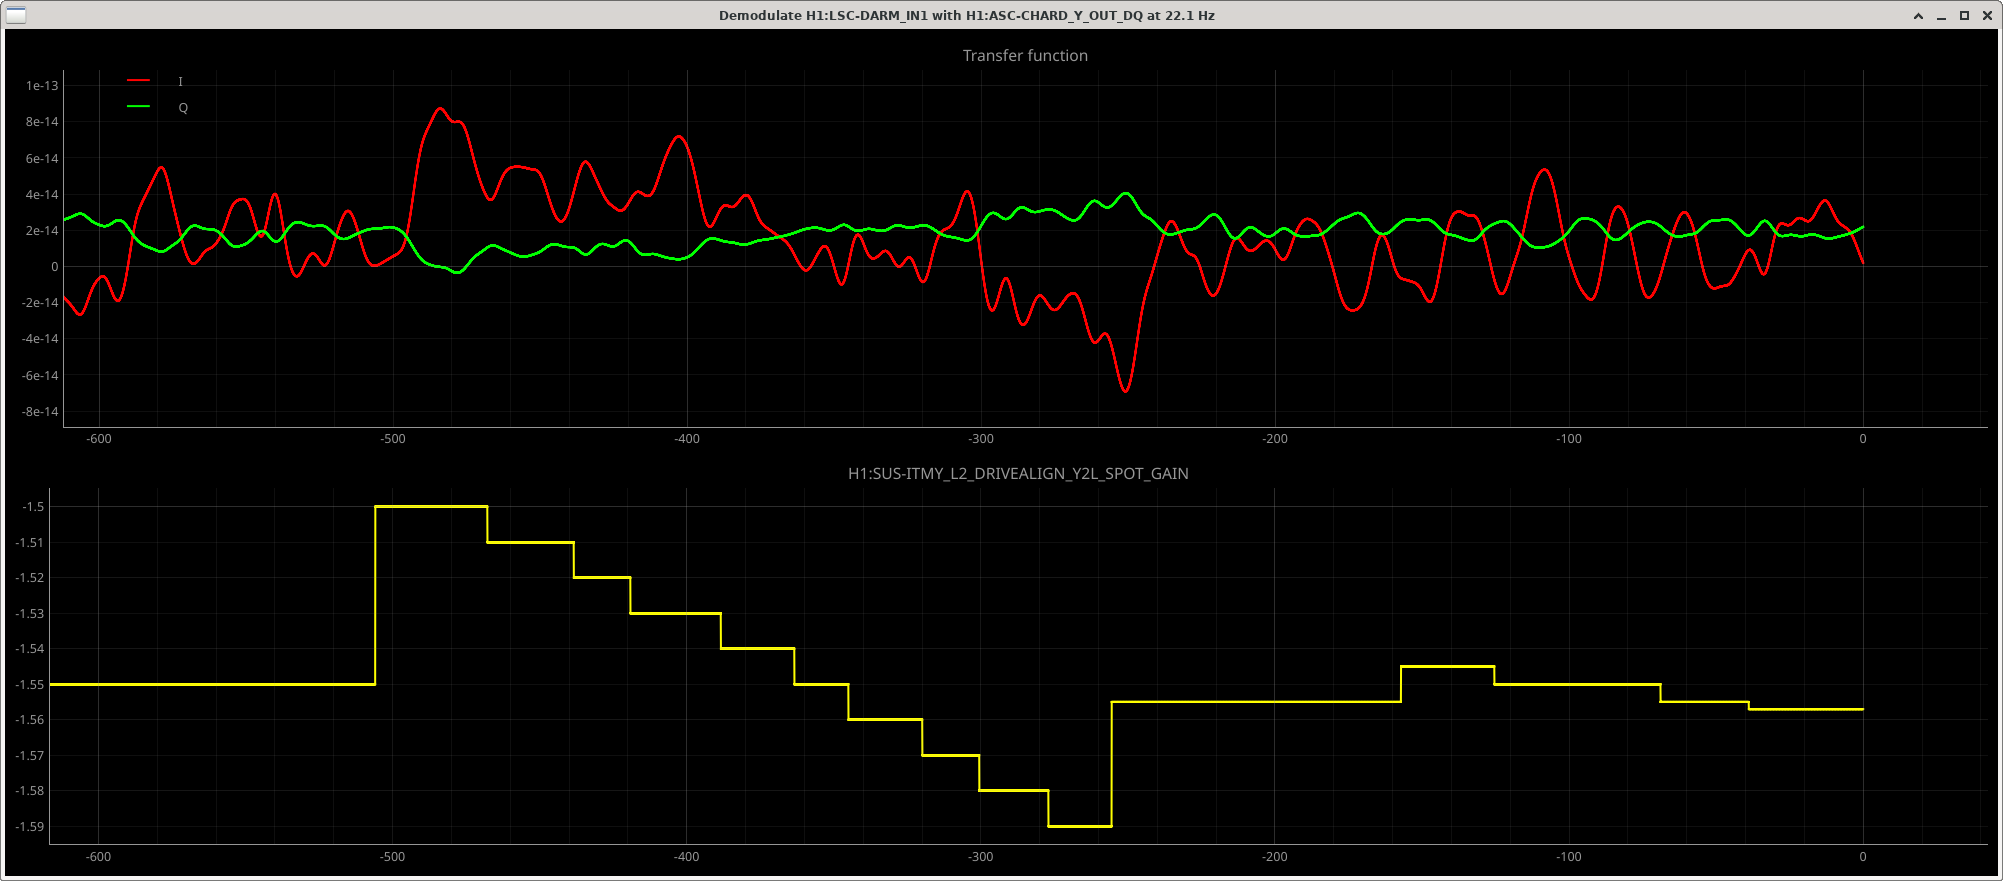
Task: Open the window menu icon in title bar
Action: pos(15,15)
